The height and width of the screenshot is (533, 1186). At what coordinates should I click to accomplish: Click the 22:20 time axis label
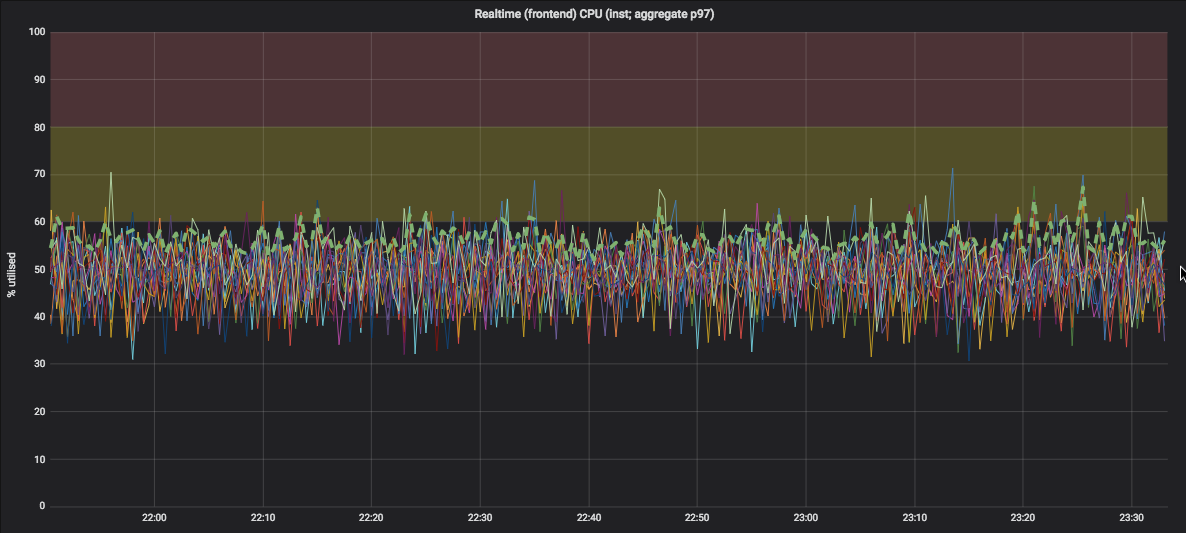pos(371,518)
